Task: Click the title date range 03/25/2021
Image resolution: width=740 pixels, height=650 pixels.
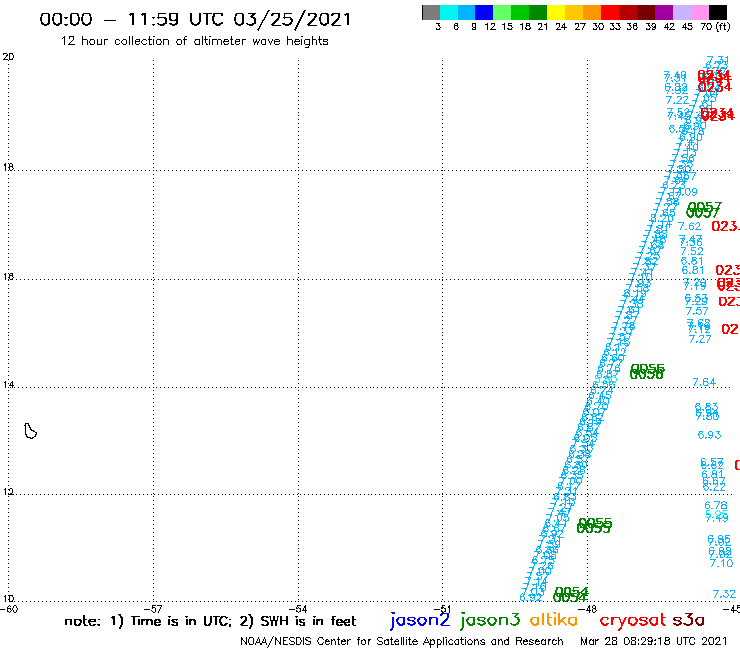Action: [292, 19]
